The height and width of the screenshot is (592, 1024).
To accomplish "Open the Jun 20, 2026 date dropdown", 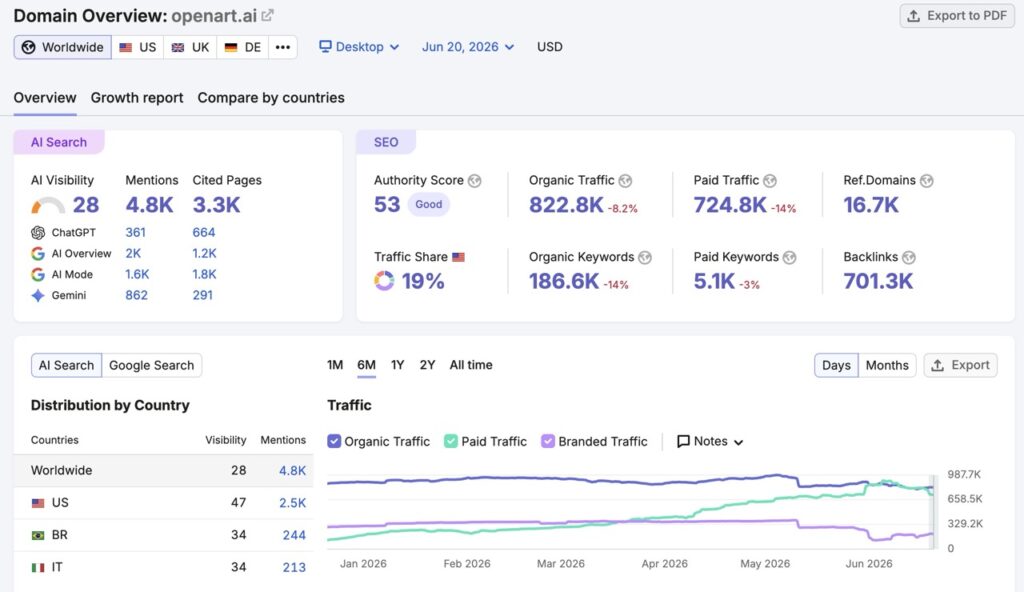I will pyautogui.click(x=468, y=47).
